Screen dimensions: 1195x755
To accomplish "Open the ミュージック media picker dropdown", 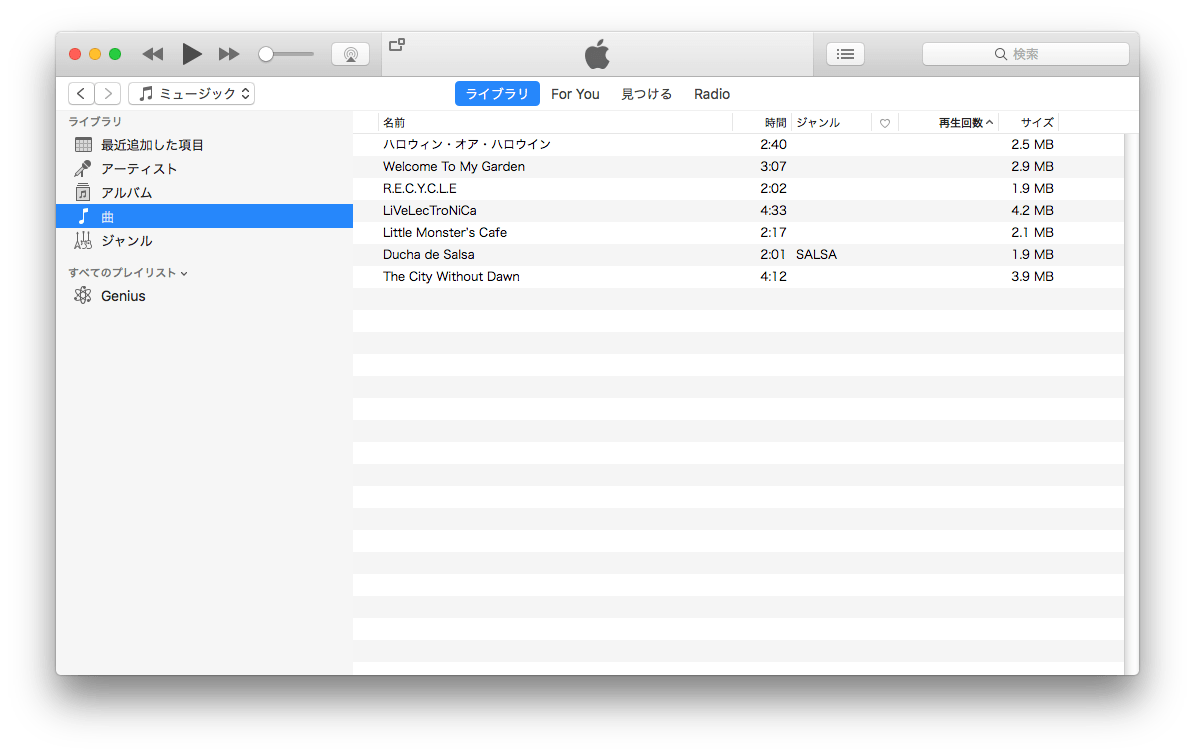I will [191, 94].
